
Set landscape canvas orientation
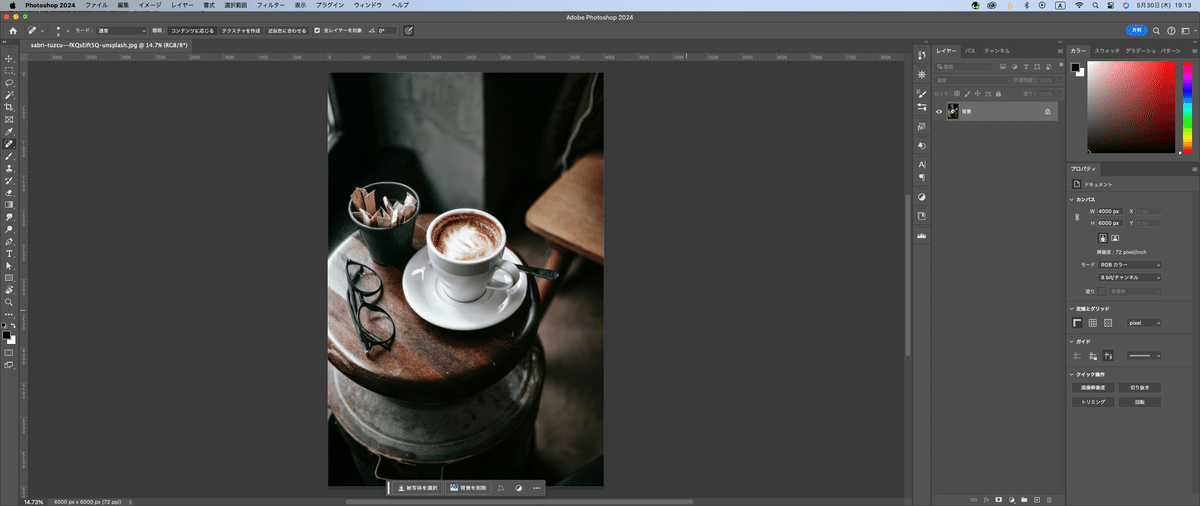click(x=1116, y=238)
